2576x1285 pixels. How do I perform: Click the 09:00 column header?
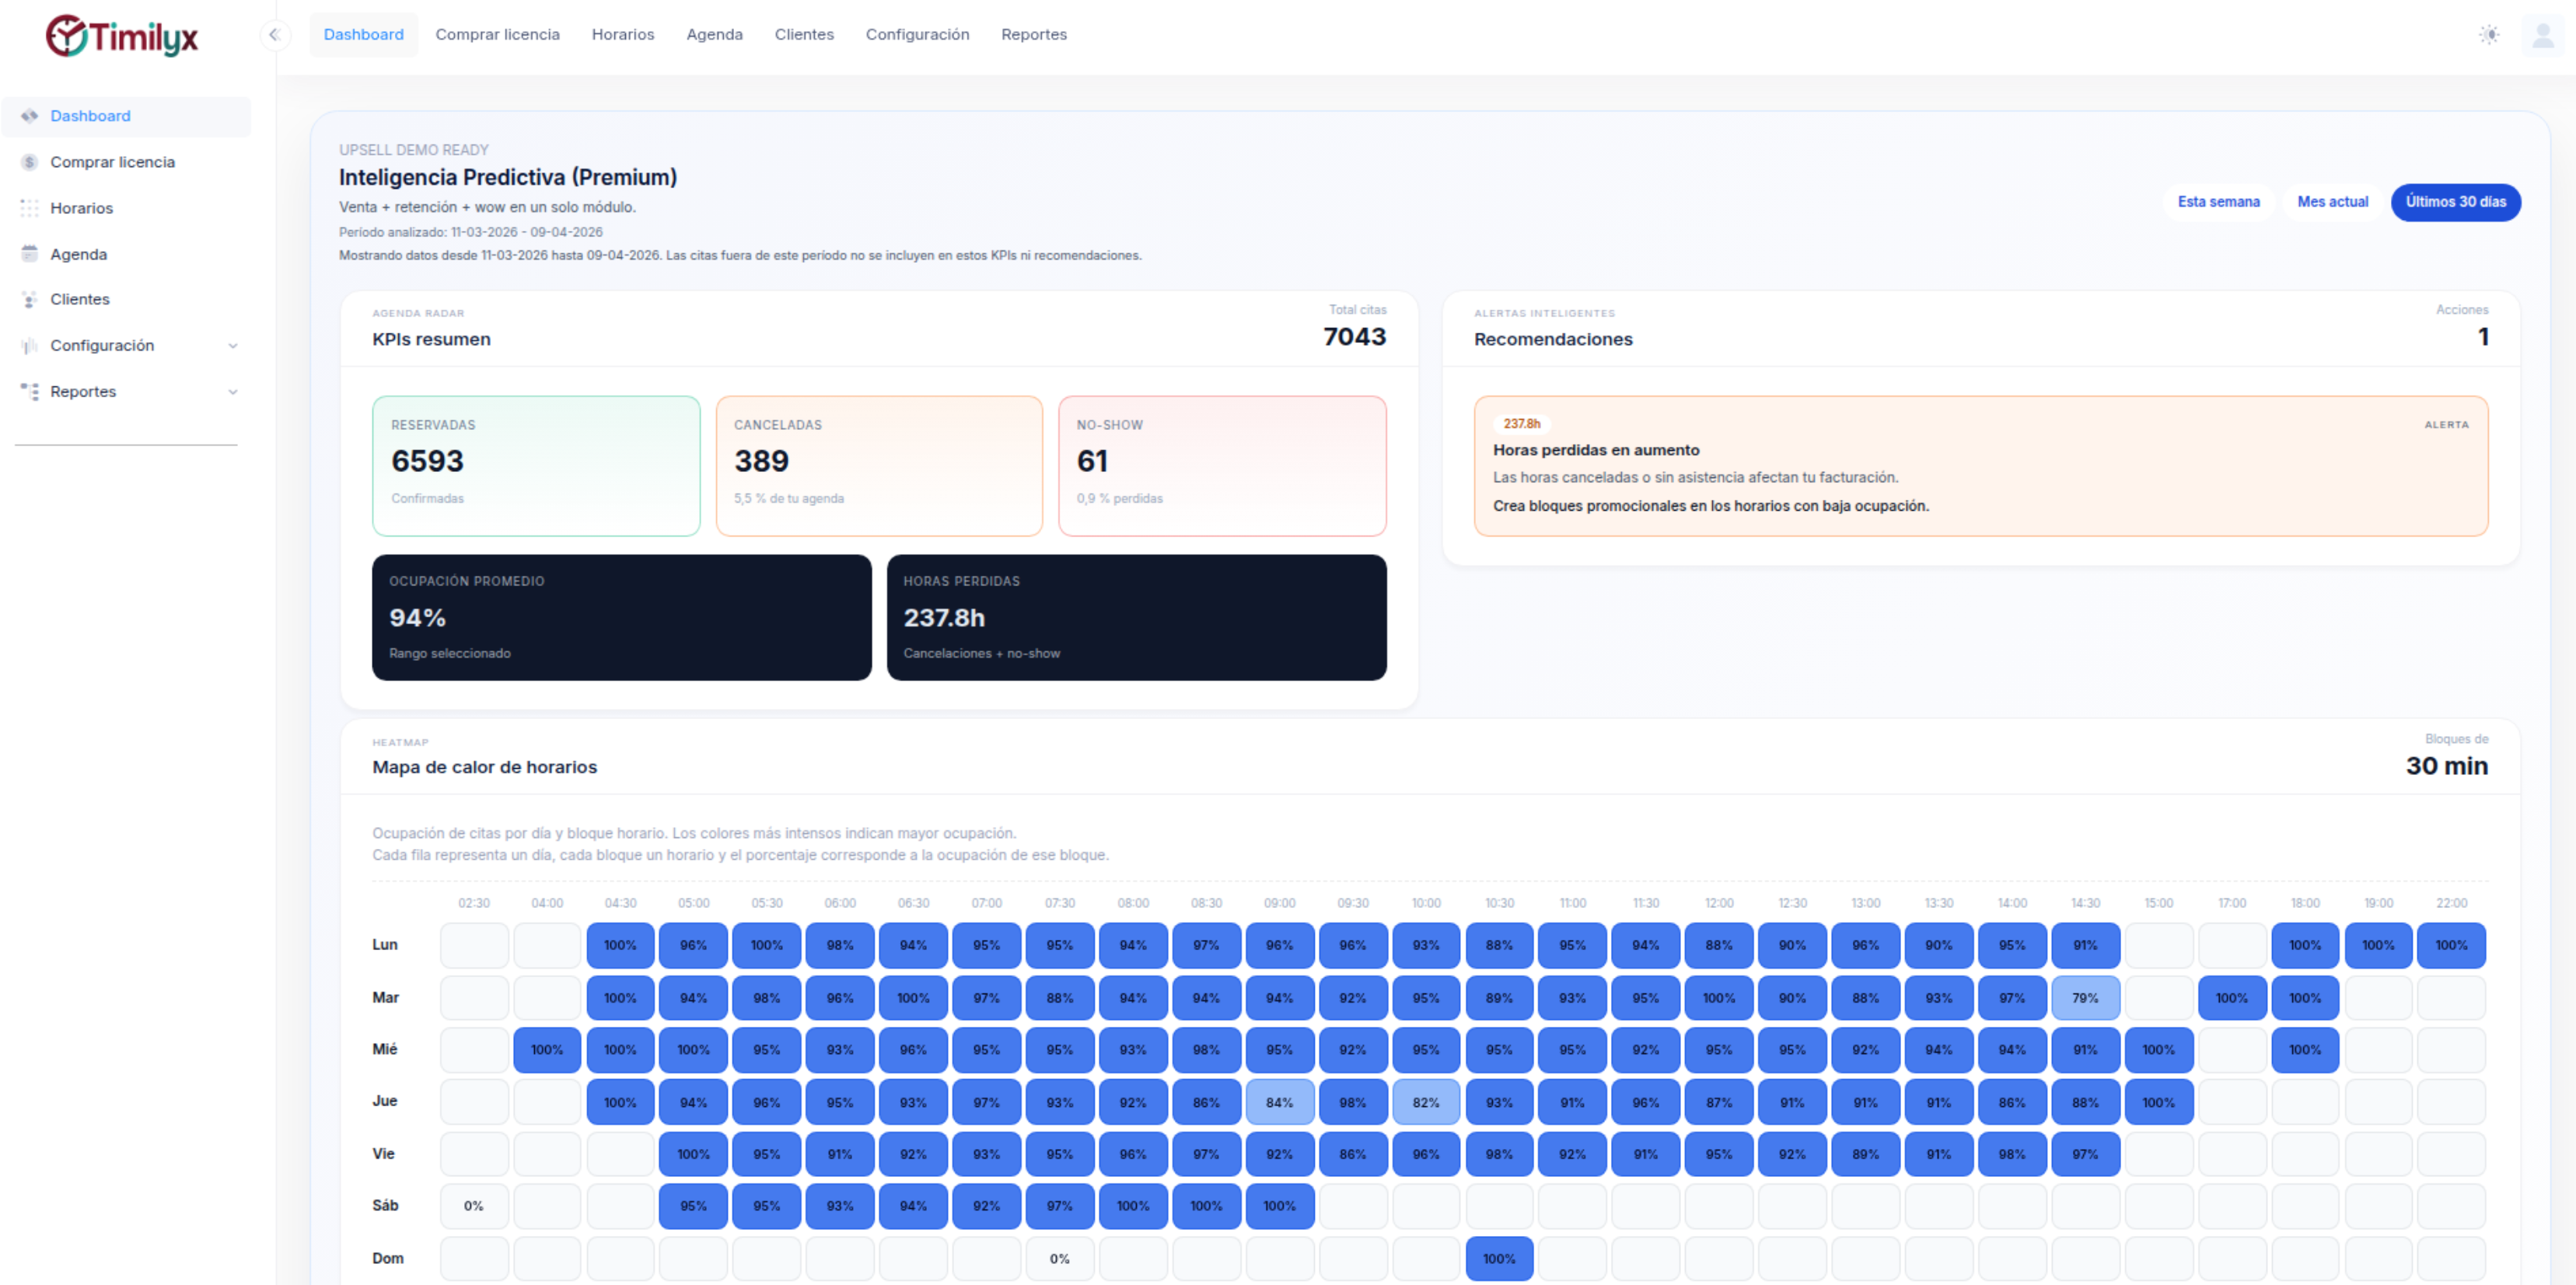1279,903
